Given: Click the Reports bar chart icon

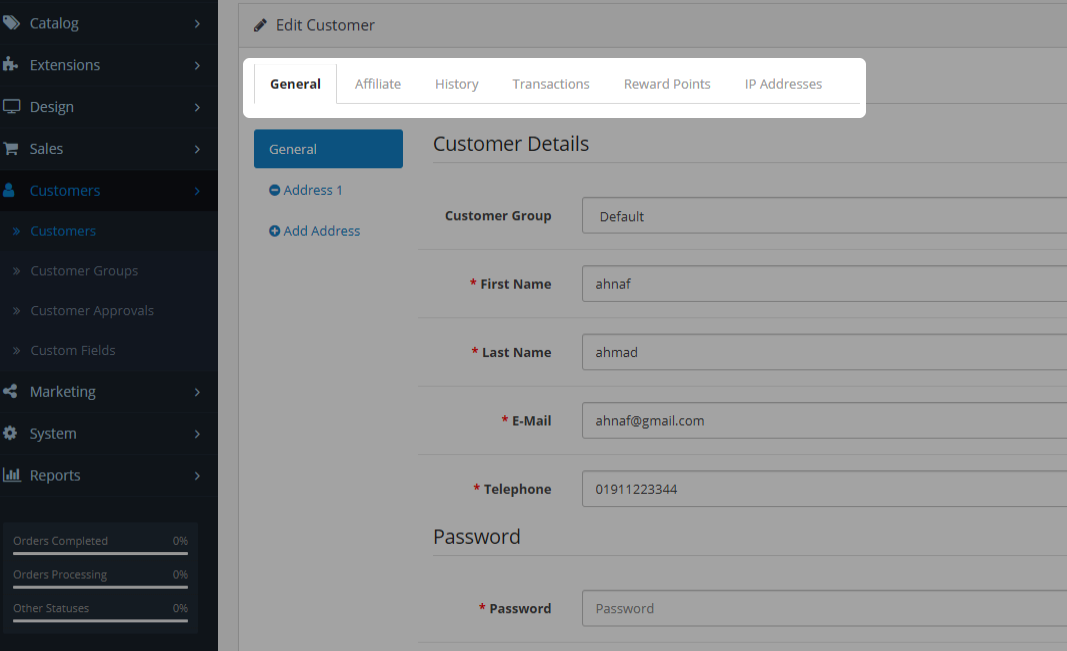Looking at the screenshot, I should pos(11,476).
